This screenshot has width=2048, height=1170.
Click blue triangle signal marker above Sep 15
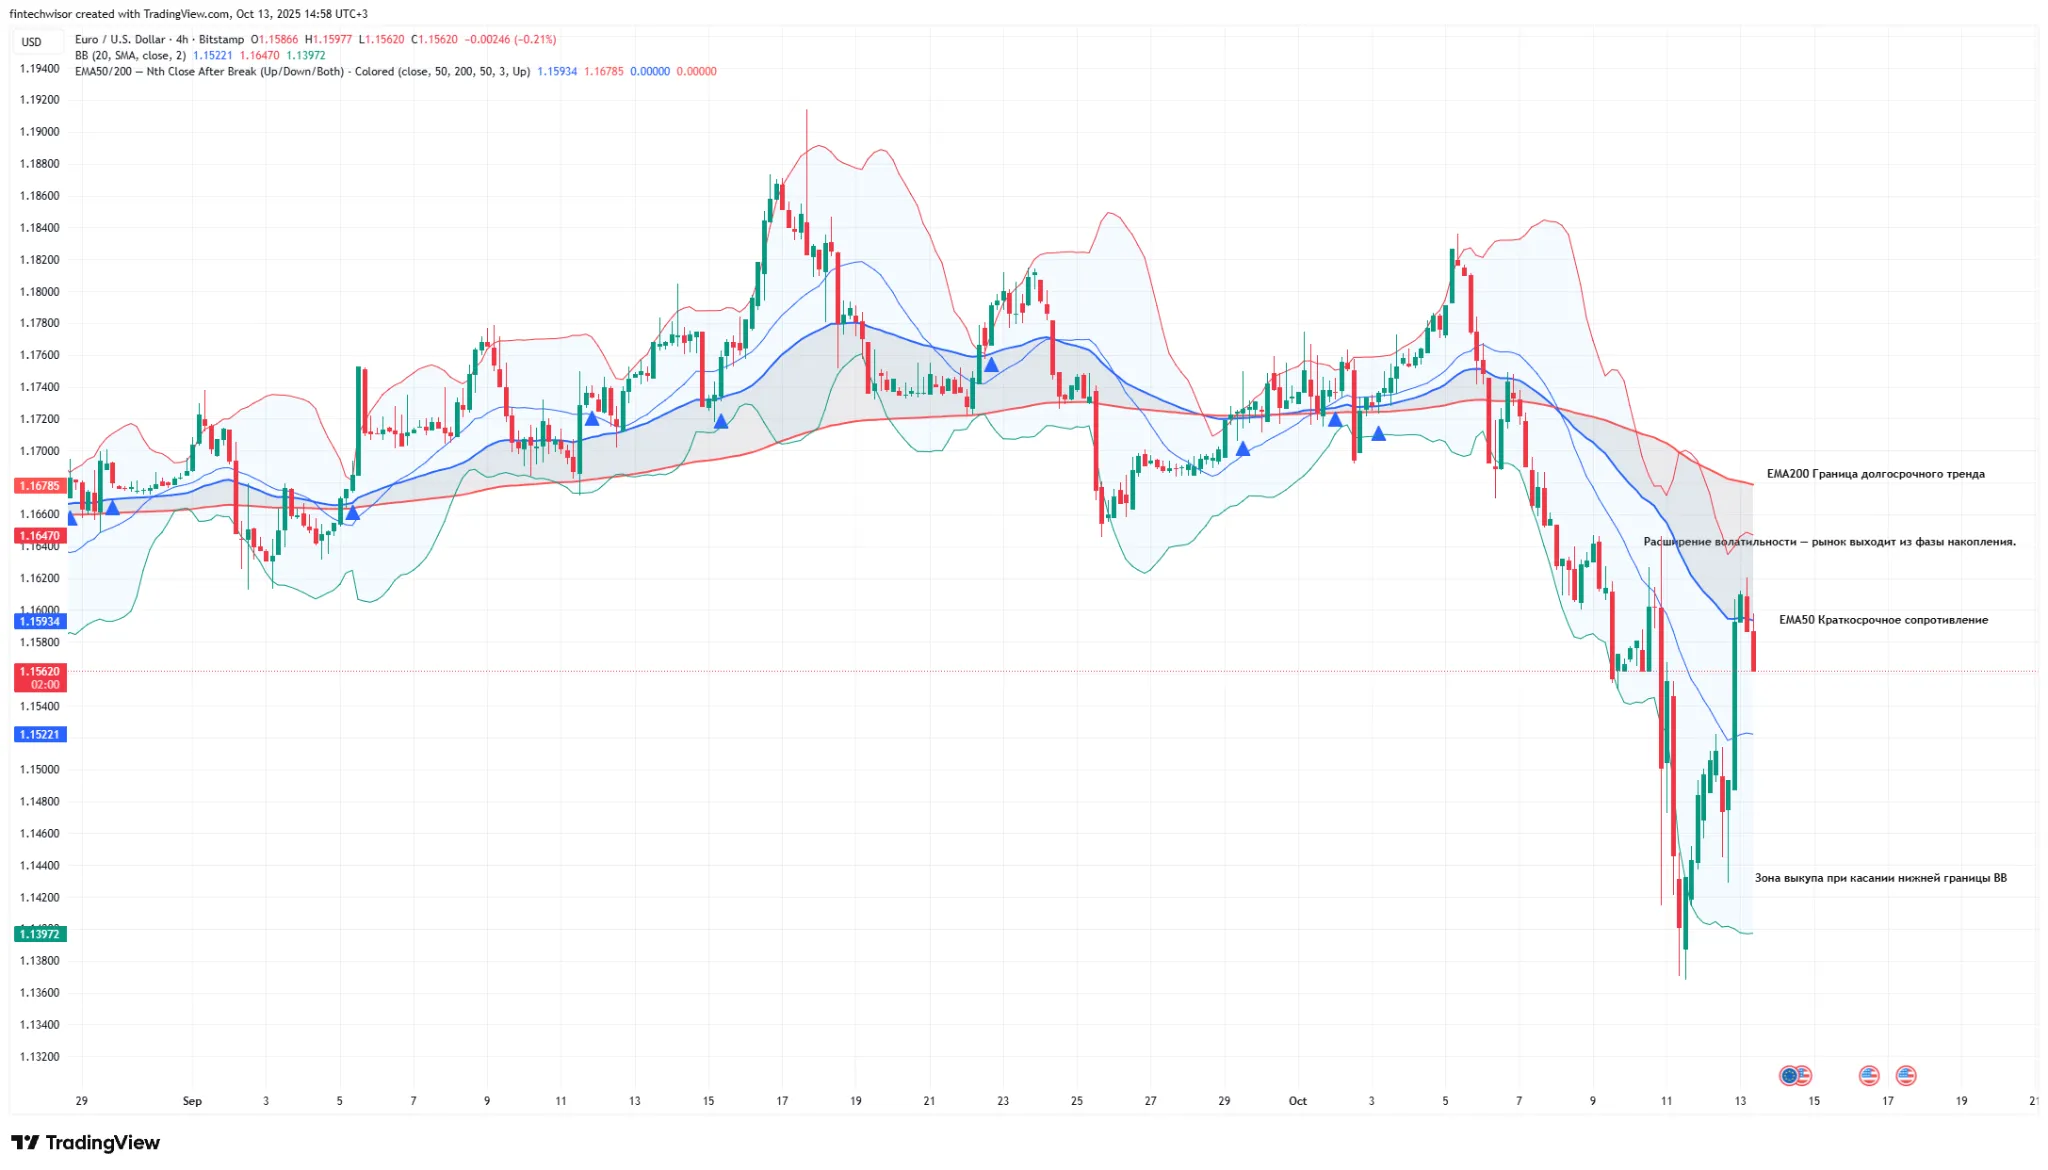[x=721, y=422]
